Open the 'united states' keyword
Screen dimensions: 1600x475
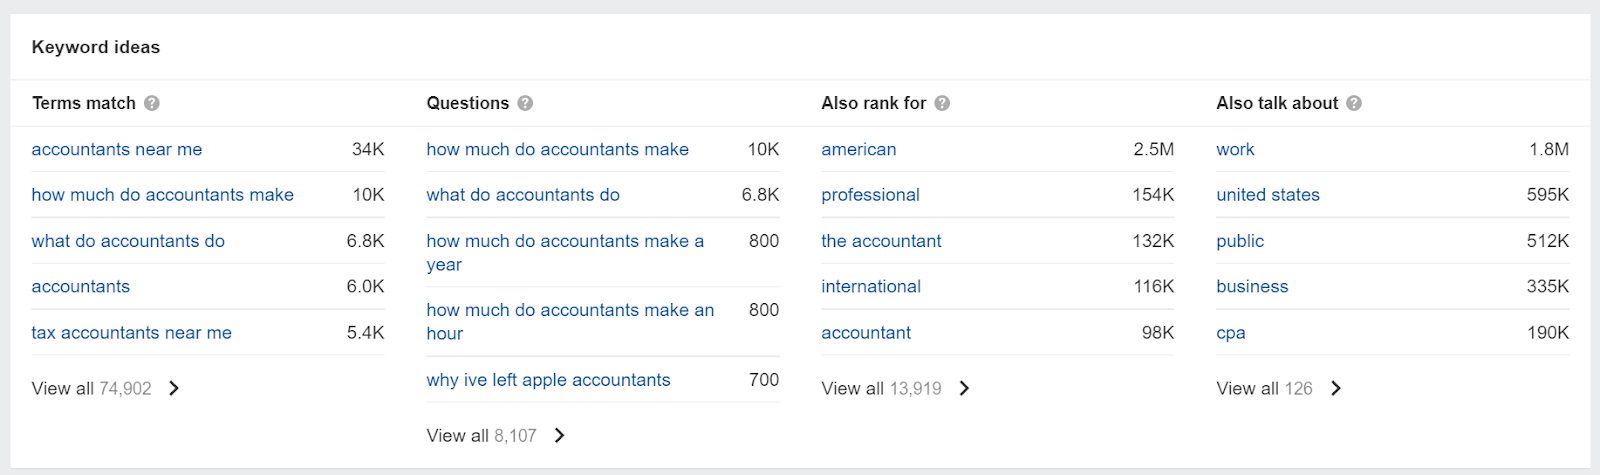point(1268,195)
